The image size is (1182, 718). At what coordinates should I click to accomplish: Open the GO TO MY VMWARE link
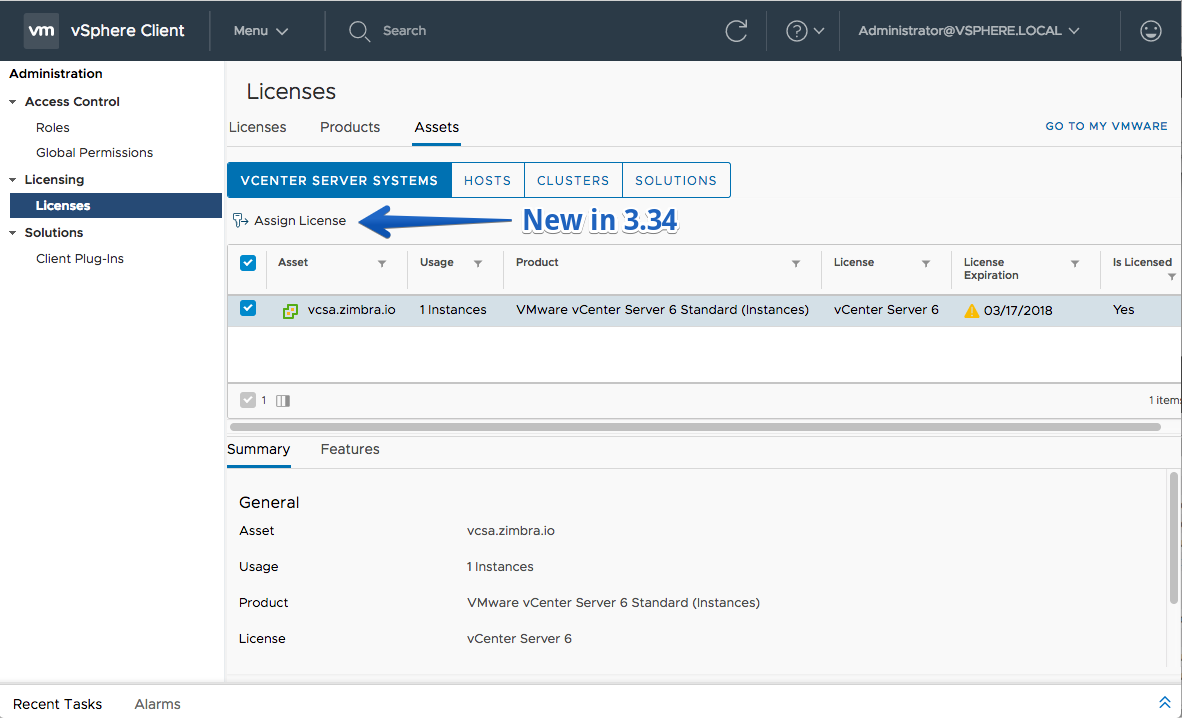tap(1106, 126)
